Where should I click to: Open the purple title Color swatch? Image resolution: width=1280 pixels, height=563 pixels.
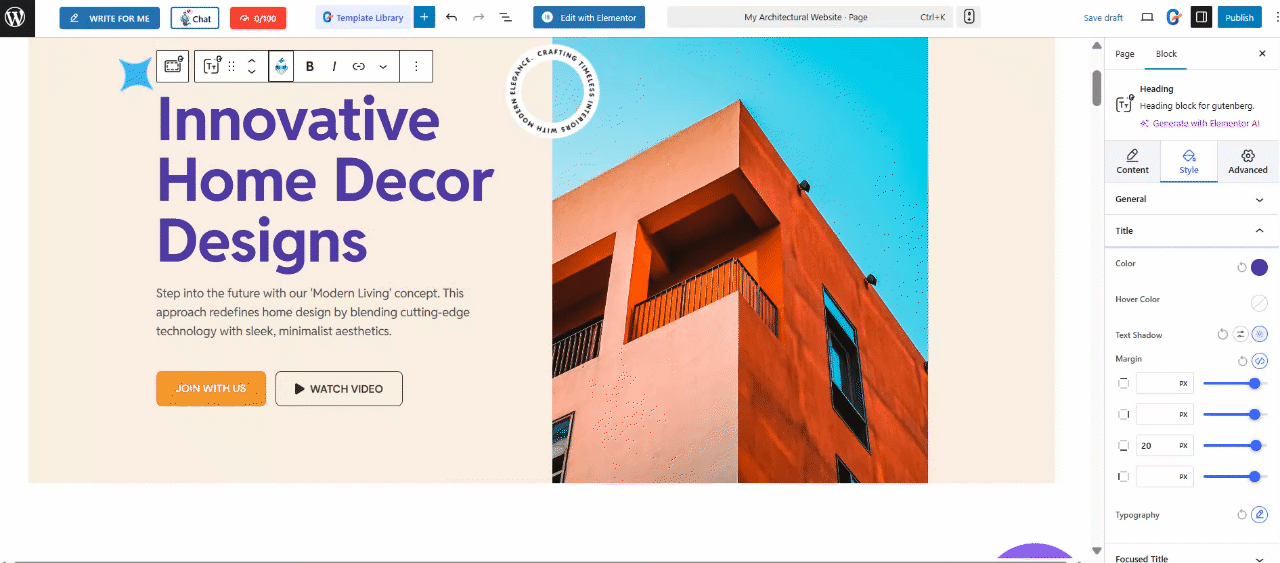pyautogui.click(x=1259, y=267)
